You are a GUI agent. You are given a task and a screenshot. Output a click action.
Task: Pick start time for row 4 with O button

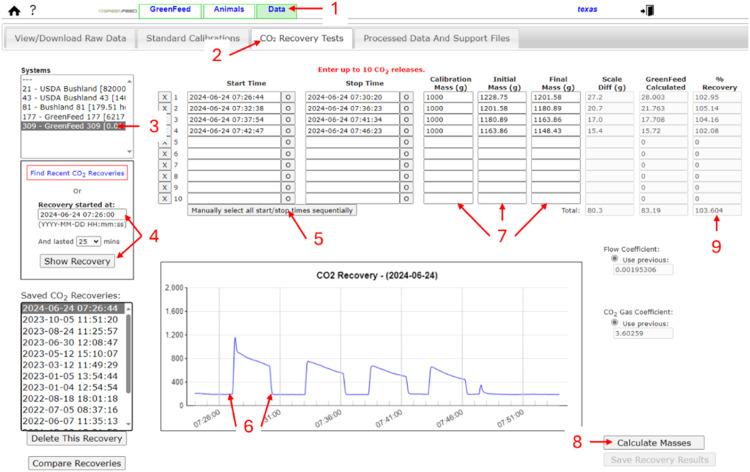pos(288,131)
